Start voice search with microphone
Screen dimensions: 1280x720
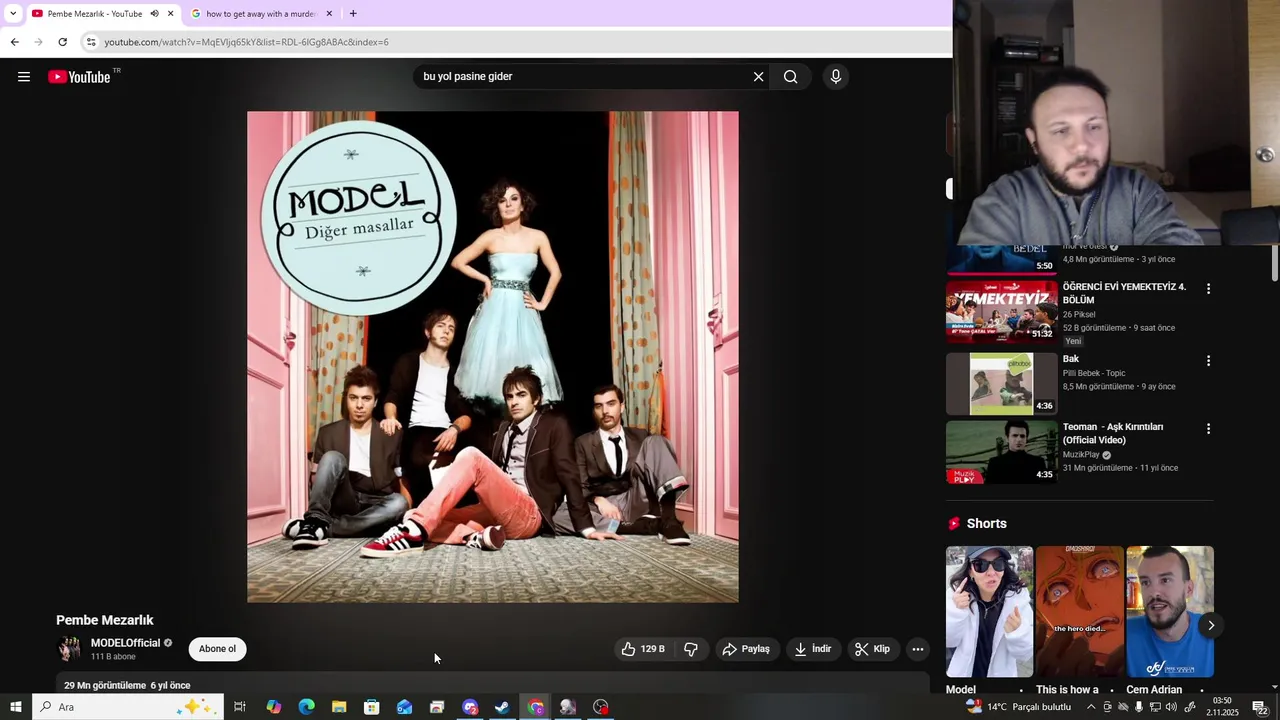[x=836, y=77]
